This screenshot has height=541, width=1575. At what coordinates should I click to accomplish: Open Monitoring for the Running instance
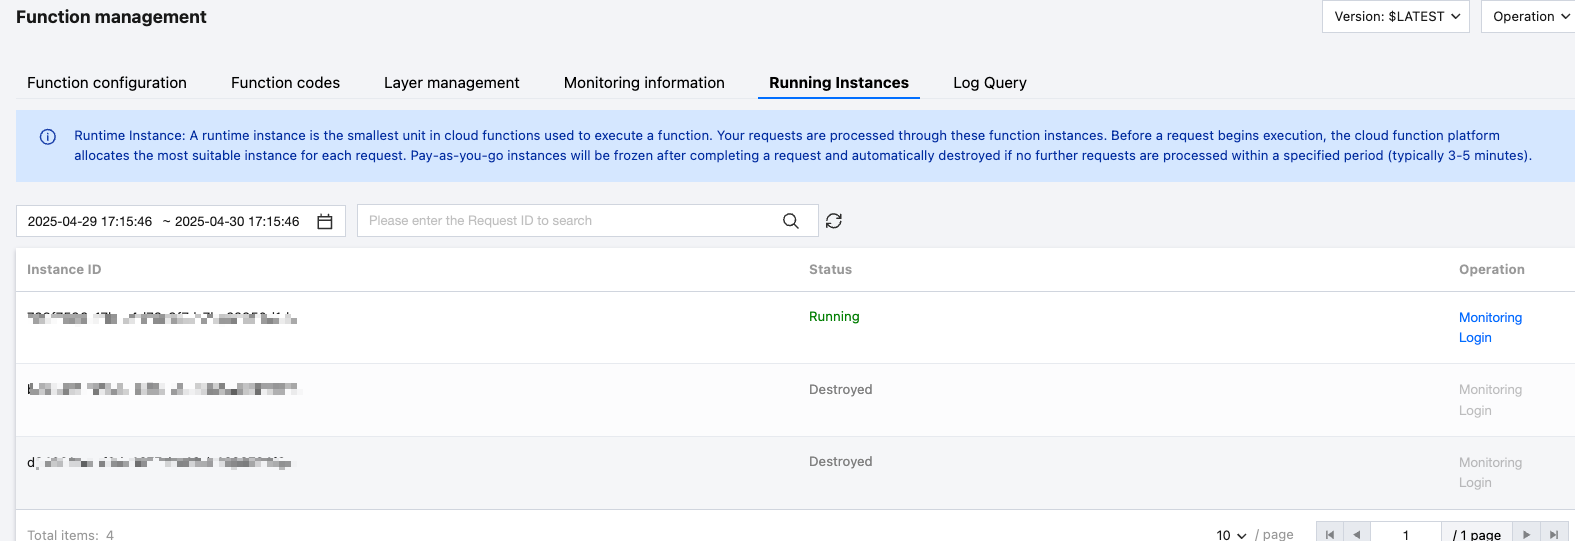[1490, 318]
